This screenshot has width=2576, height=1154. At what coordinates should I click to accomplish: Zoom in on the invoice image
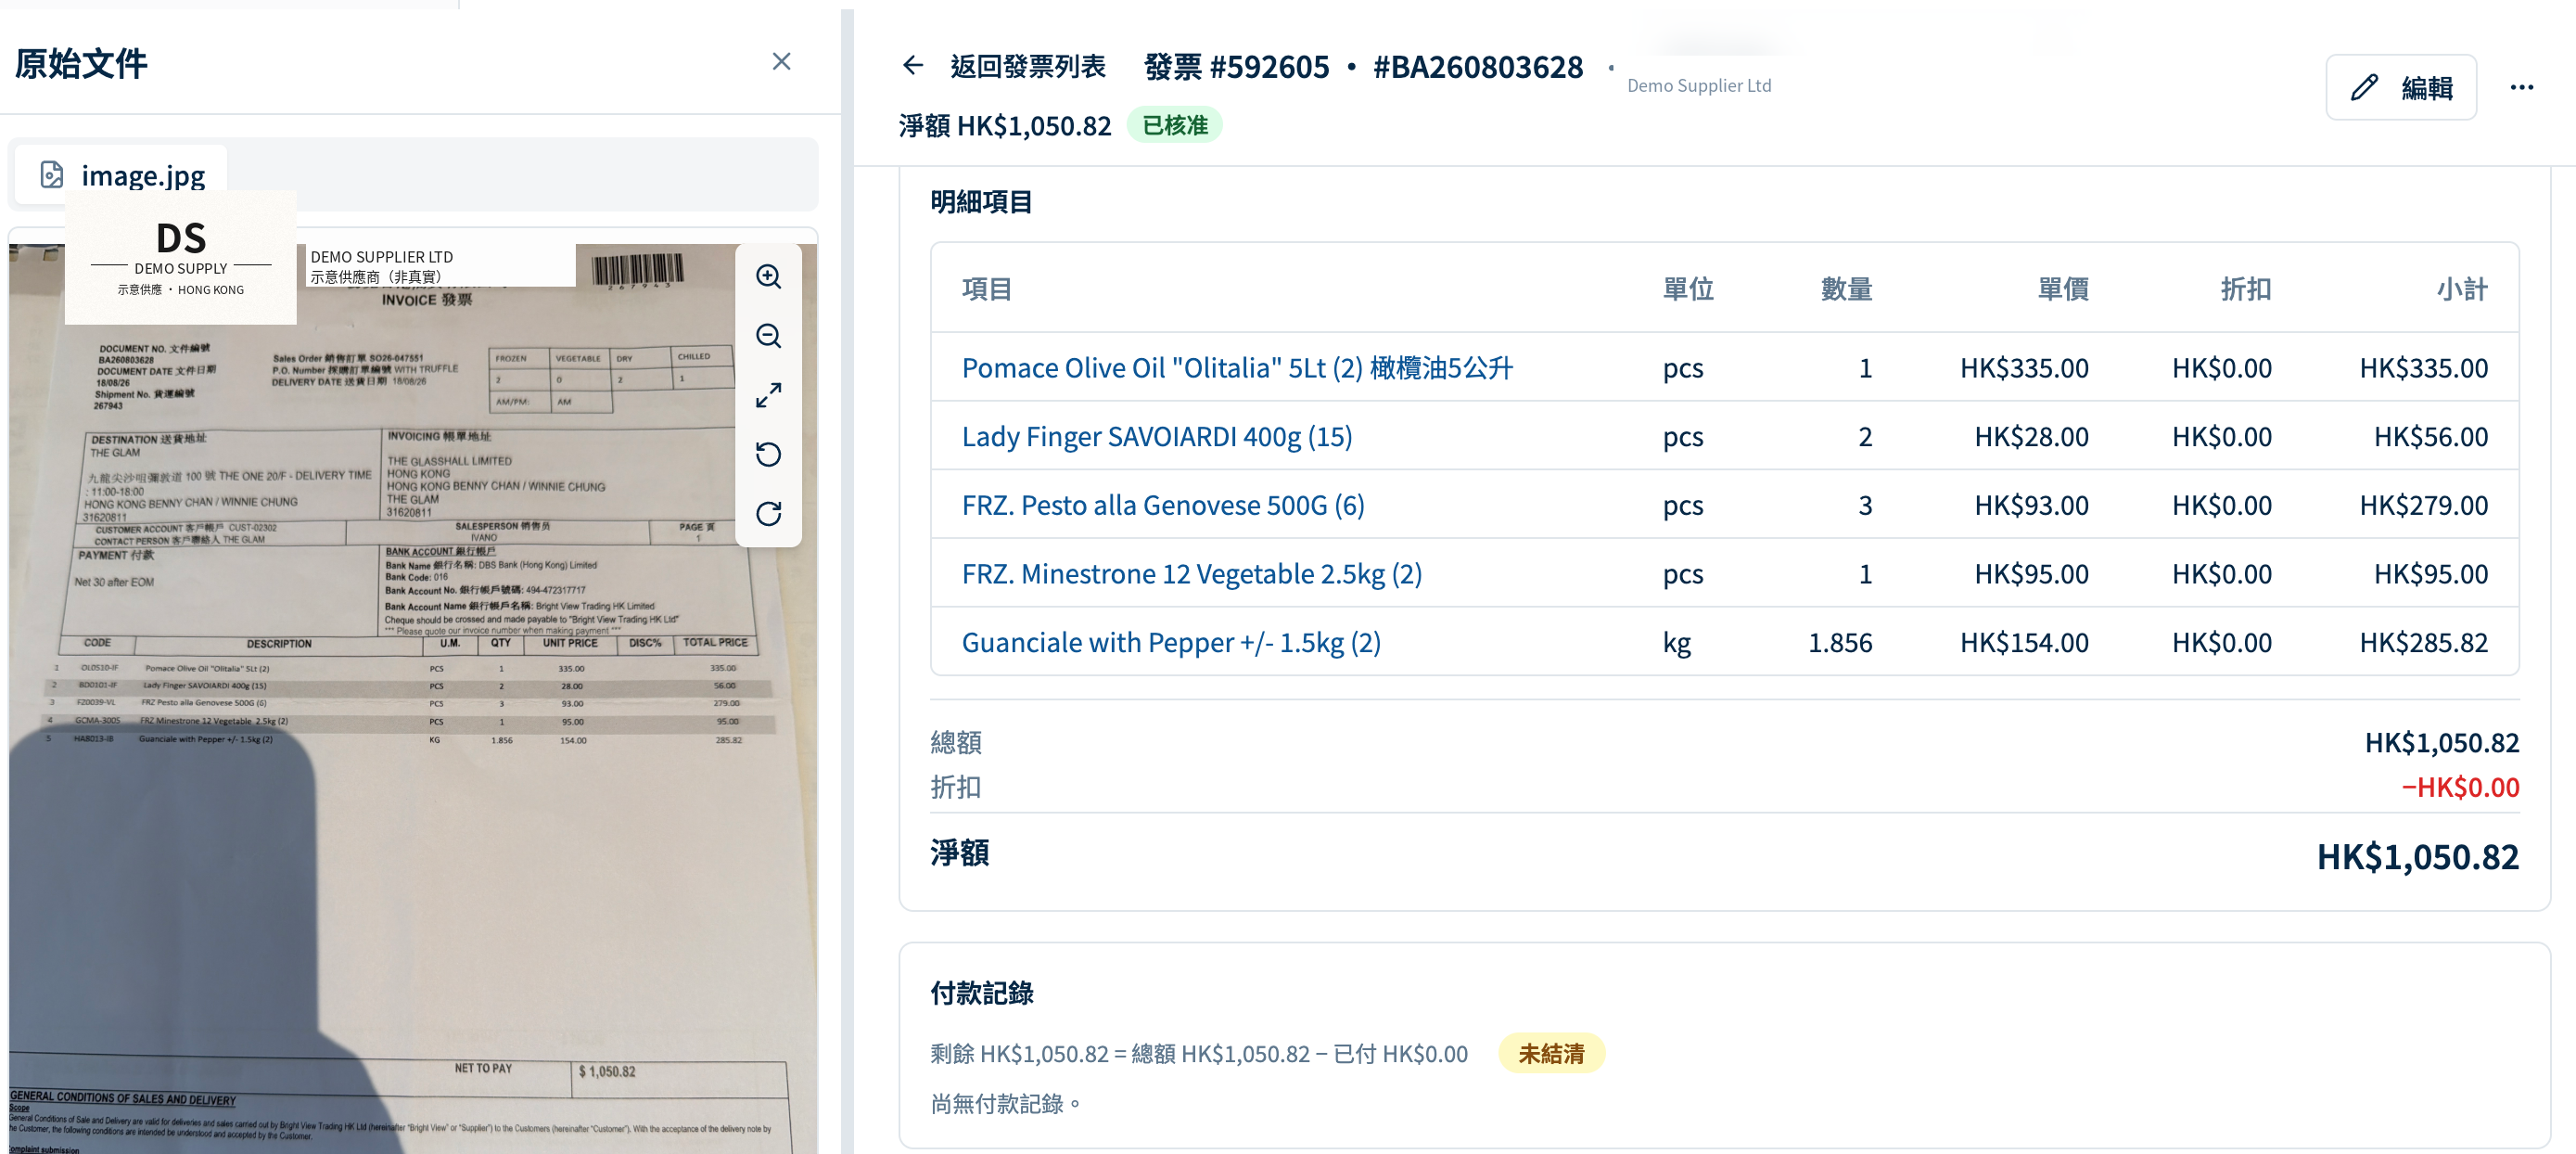[768, 277]
